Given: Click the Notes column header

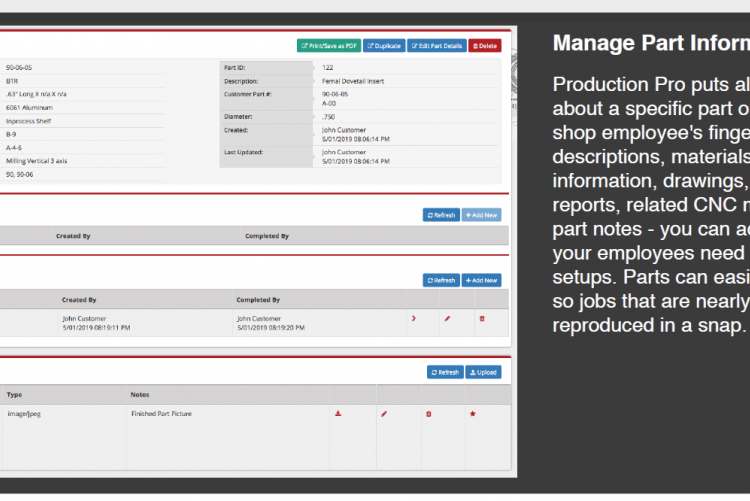Looking at the screenshot, I should 140,395.
